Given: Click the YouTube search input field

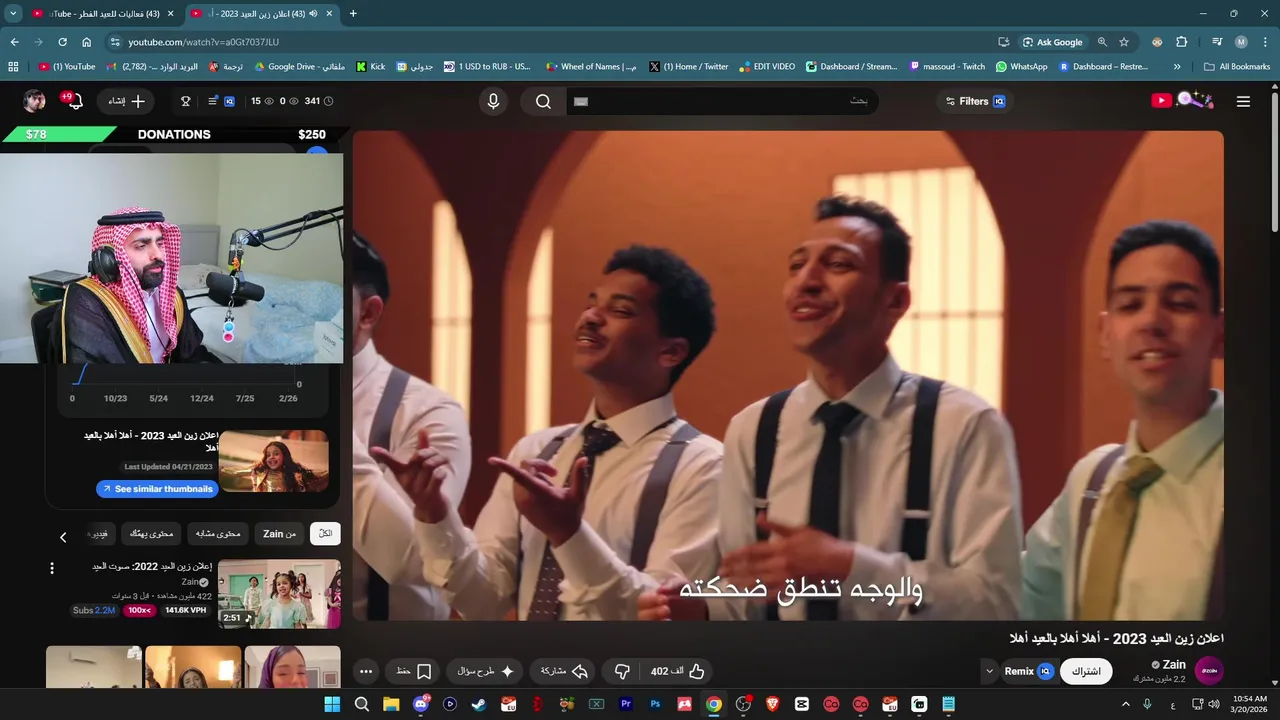Looking at the screenshot, I should pyautogui.click(x=722, y=101).
